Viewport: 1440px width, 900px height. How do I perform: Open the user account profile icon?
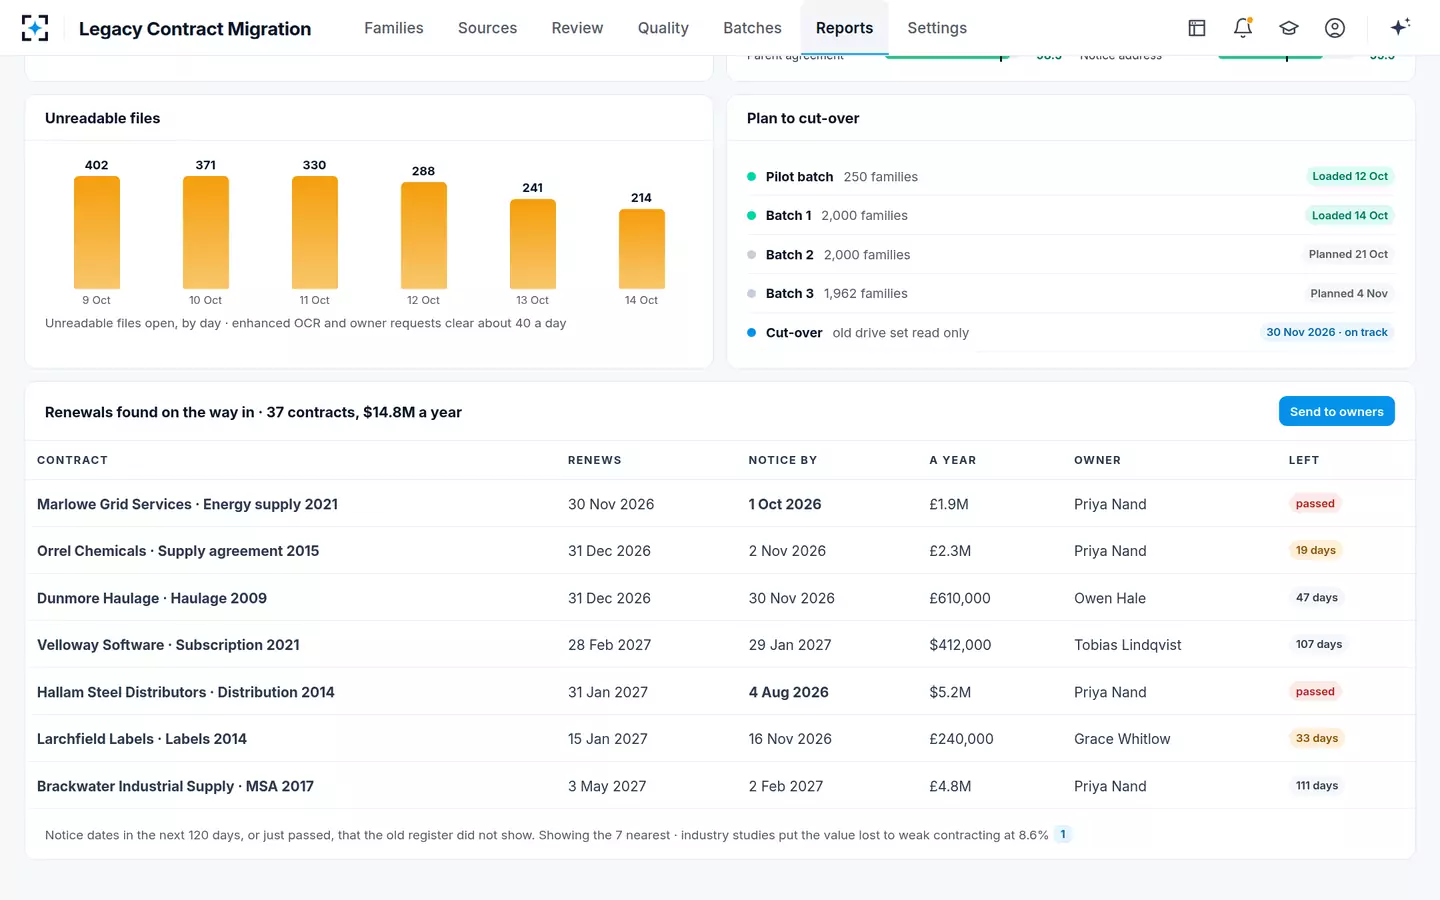point(1335,28)
